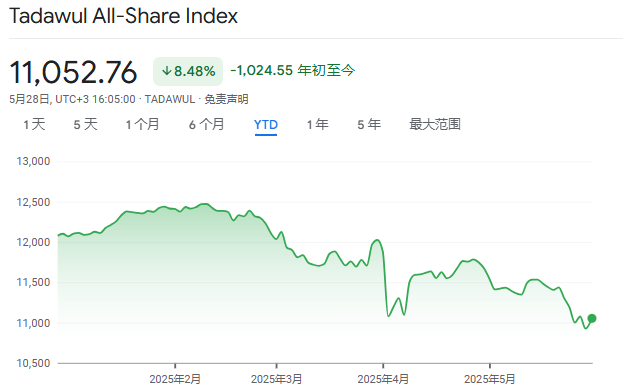Click the 13,000 y-axis label

[33, 161]
